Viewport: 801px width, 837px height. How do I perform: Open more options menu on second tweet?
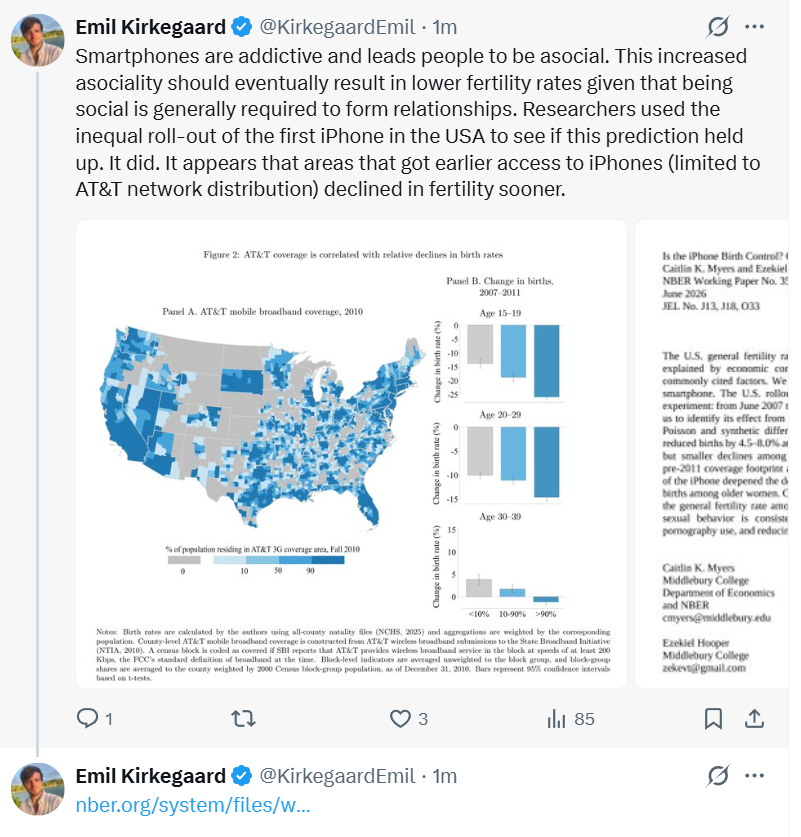tap(754, 776)
